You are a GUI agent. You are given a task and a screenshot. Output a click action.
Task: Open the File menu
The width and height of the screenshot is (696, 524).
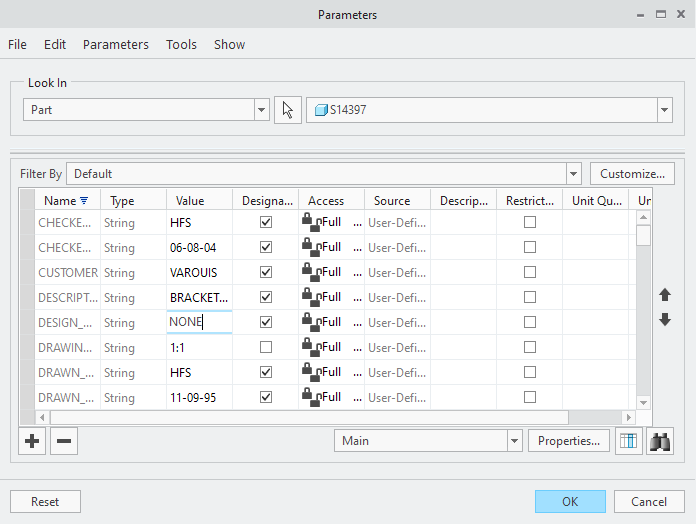17,44
